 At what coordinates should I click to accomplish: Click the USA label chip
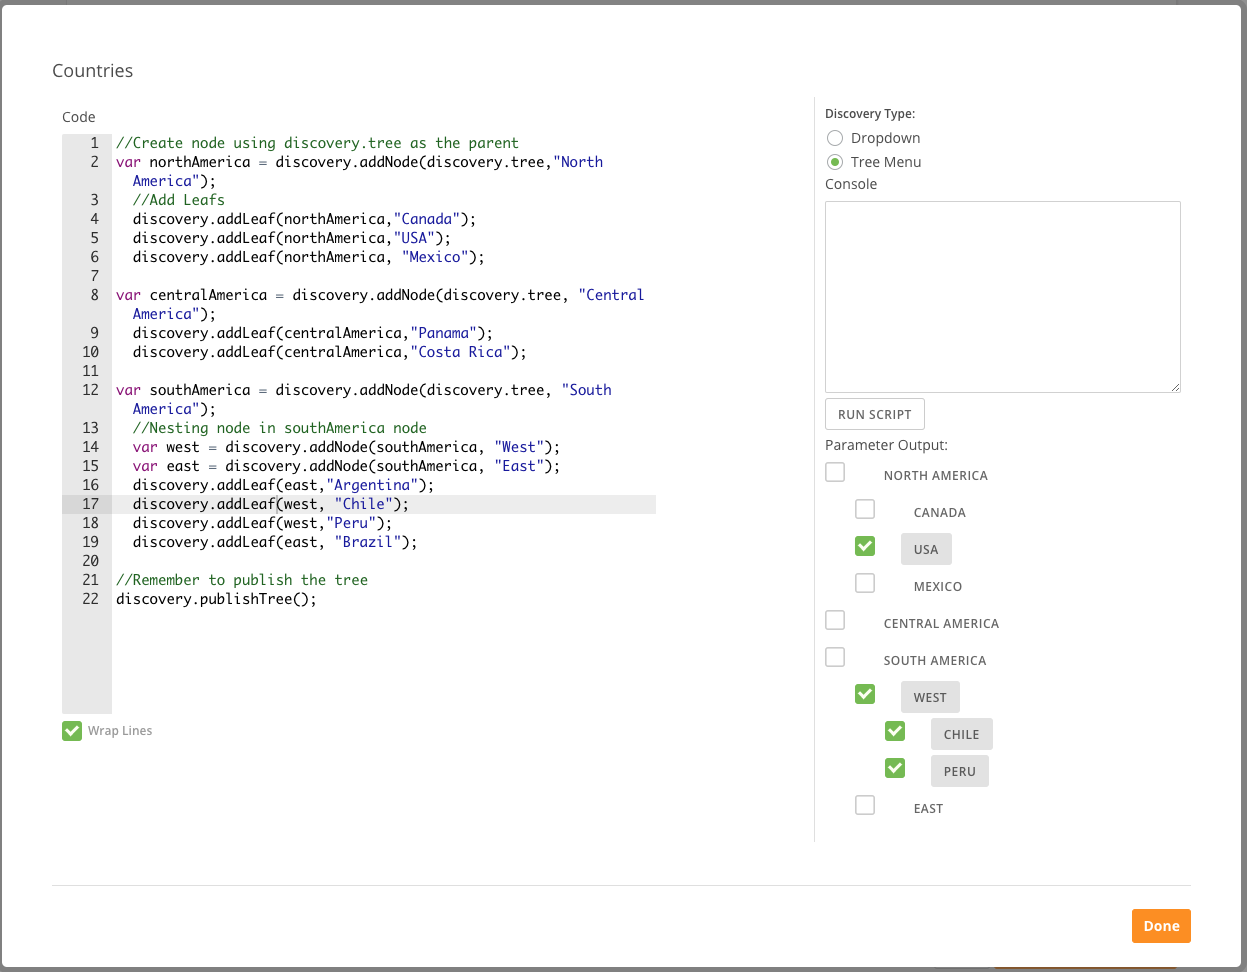925,548
